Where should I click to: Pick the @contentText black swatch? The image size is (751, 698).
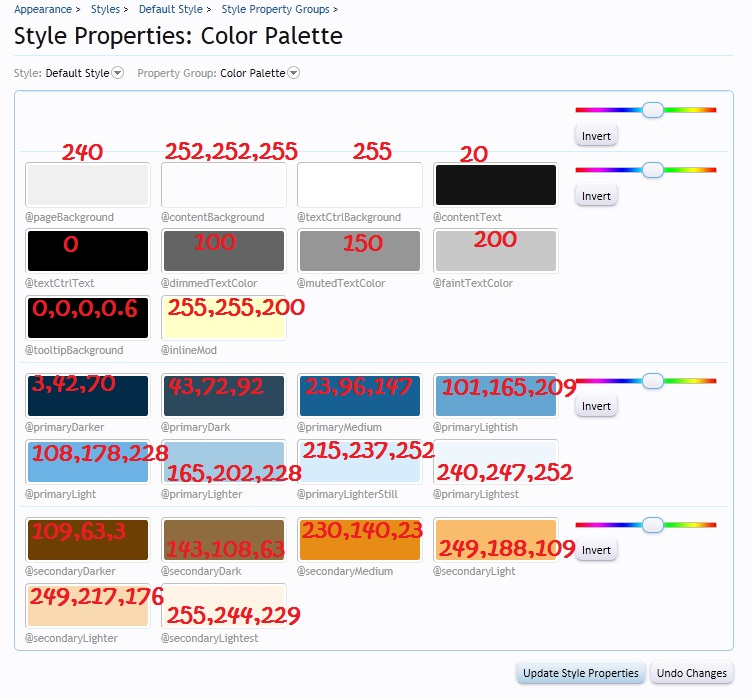pos(495,186)
